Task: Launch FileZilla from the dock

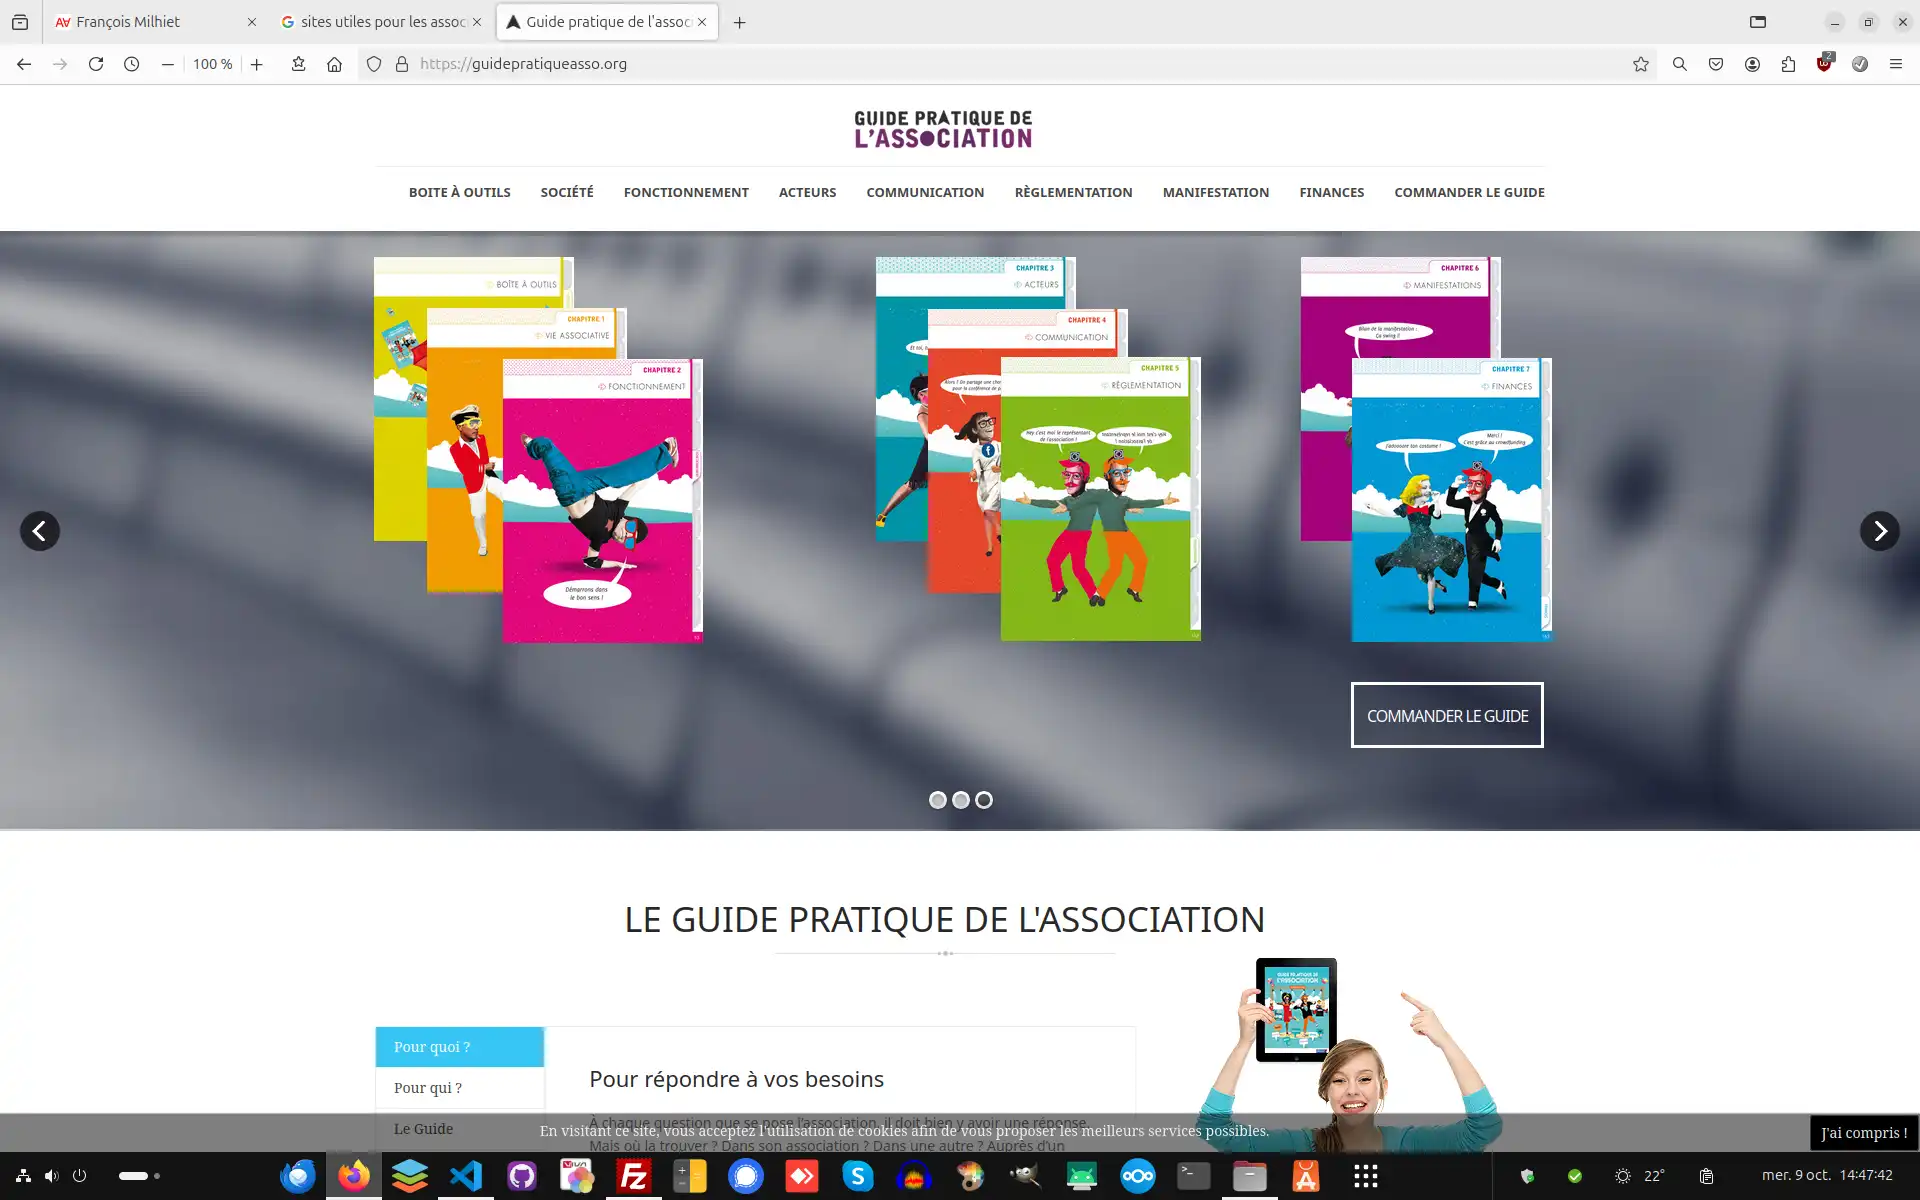Action: pos(634,1176)
